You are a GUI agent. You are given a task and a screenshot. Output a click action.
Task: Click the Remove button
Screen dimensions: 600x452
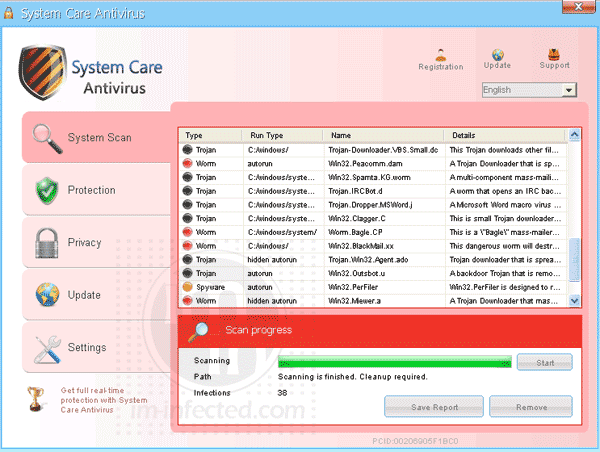531,407
